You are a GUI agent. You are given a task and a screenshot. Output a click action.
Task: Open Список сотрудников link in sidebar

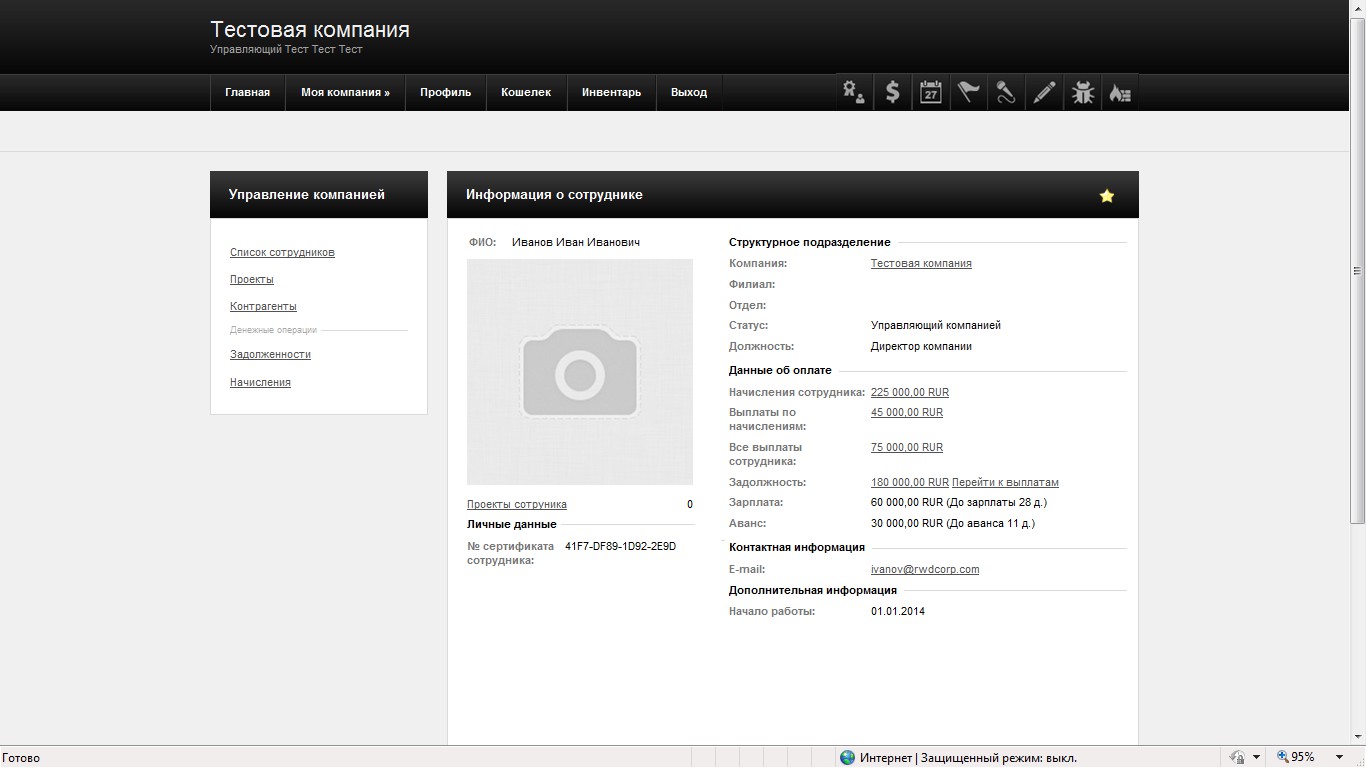coord(282,252)
